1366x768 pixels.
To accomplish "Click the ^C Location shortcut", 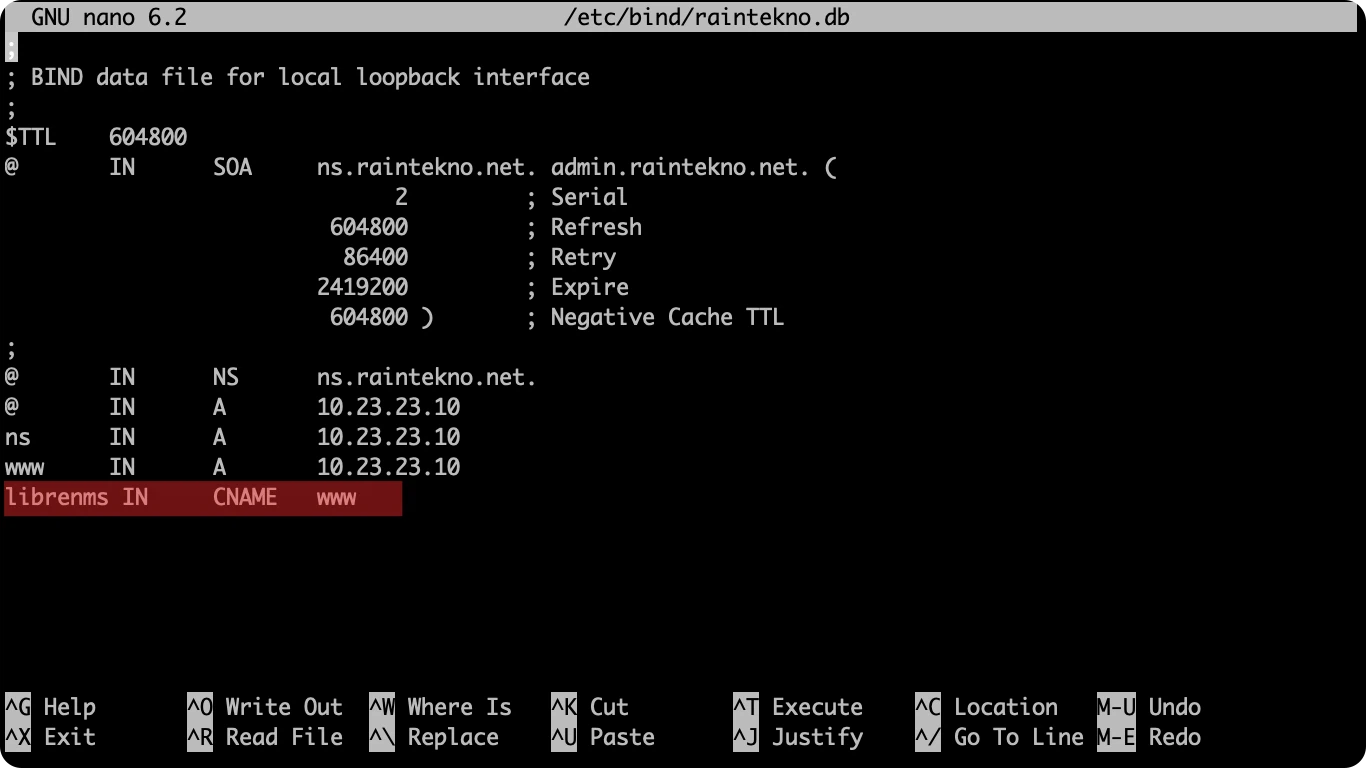I will coord(986,707).
